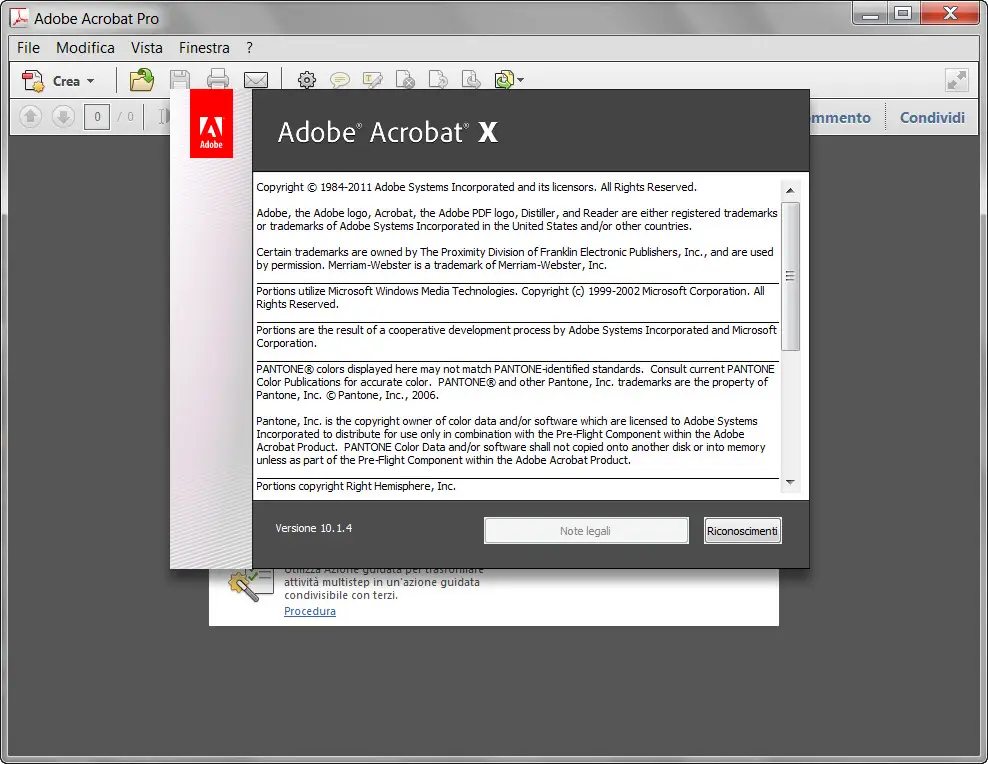Viewport: 988px width, 764px height.
Task: Click the Note legali button
Action: click(x=586, y=530)
